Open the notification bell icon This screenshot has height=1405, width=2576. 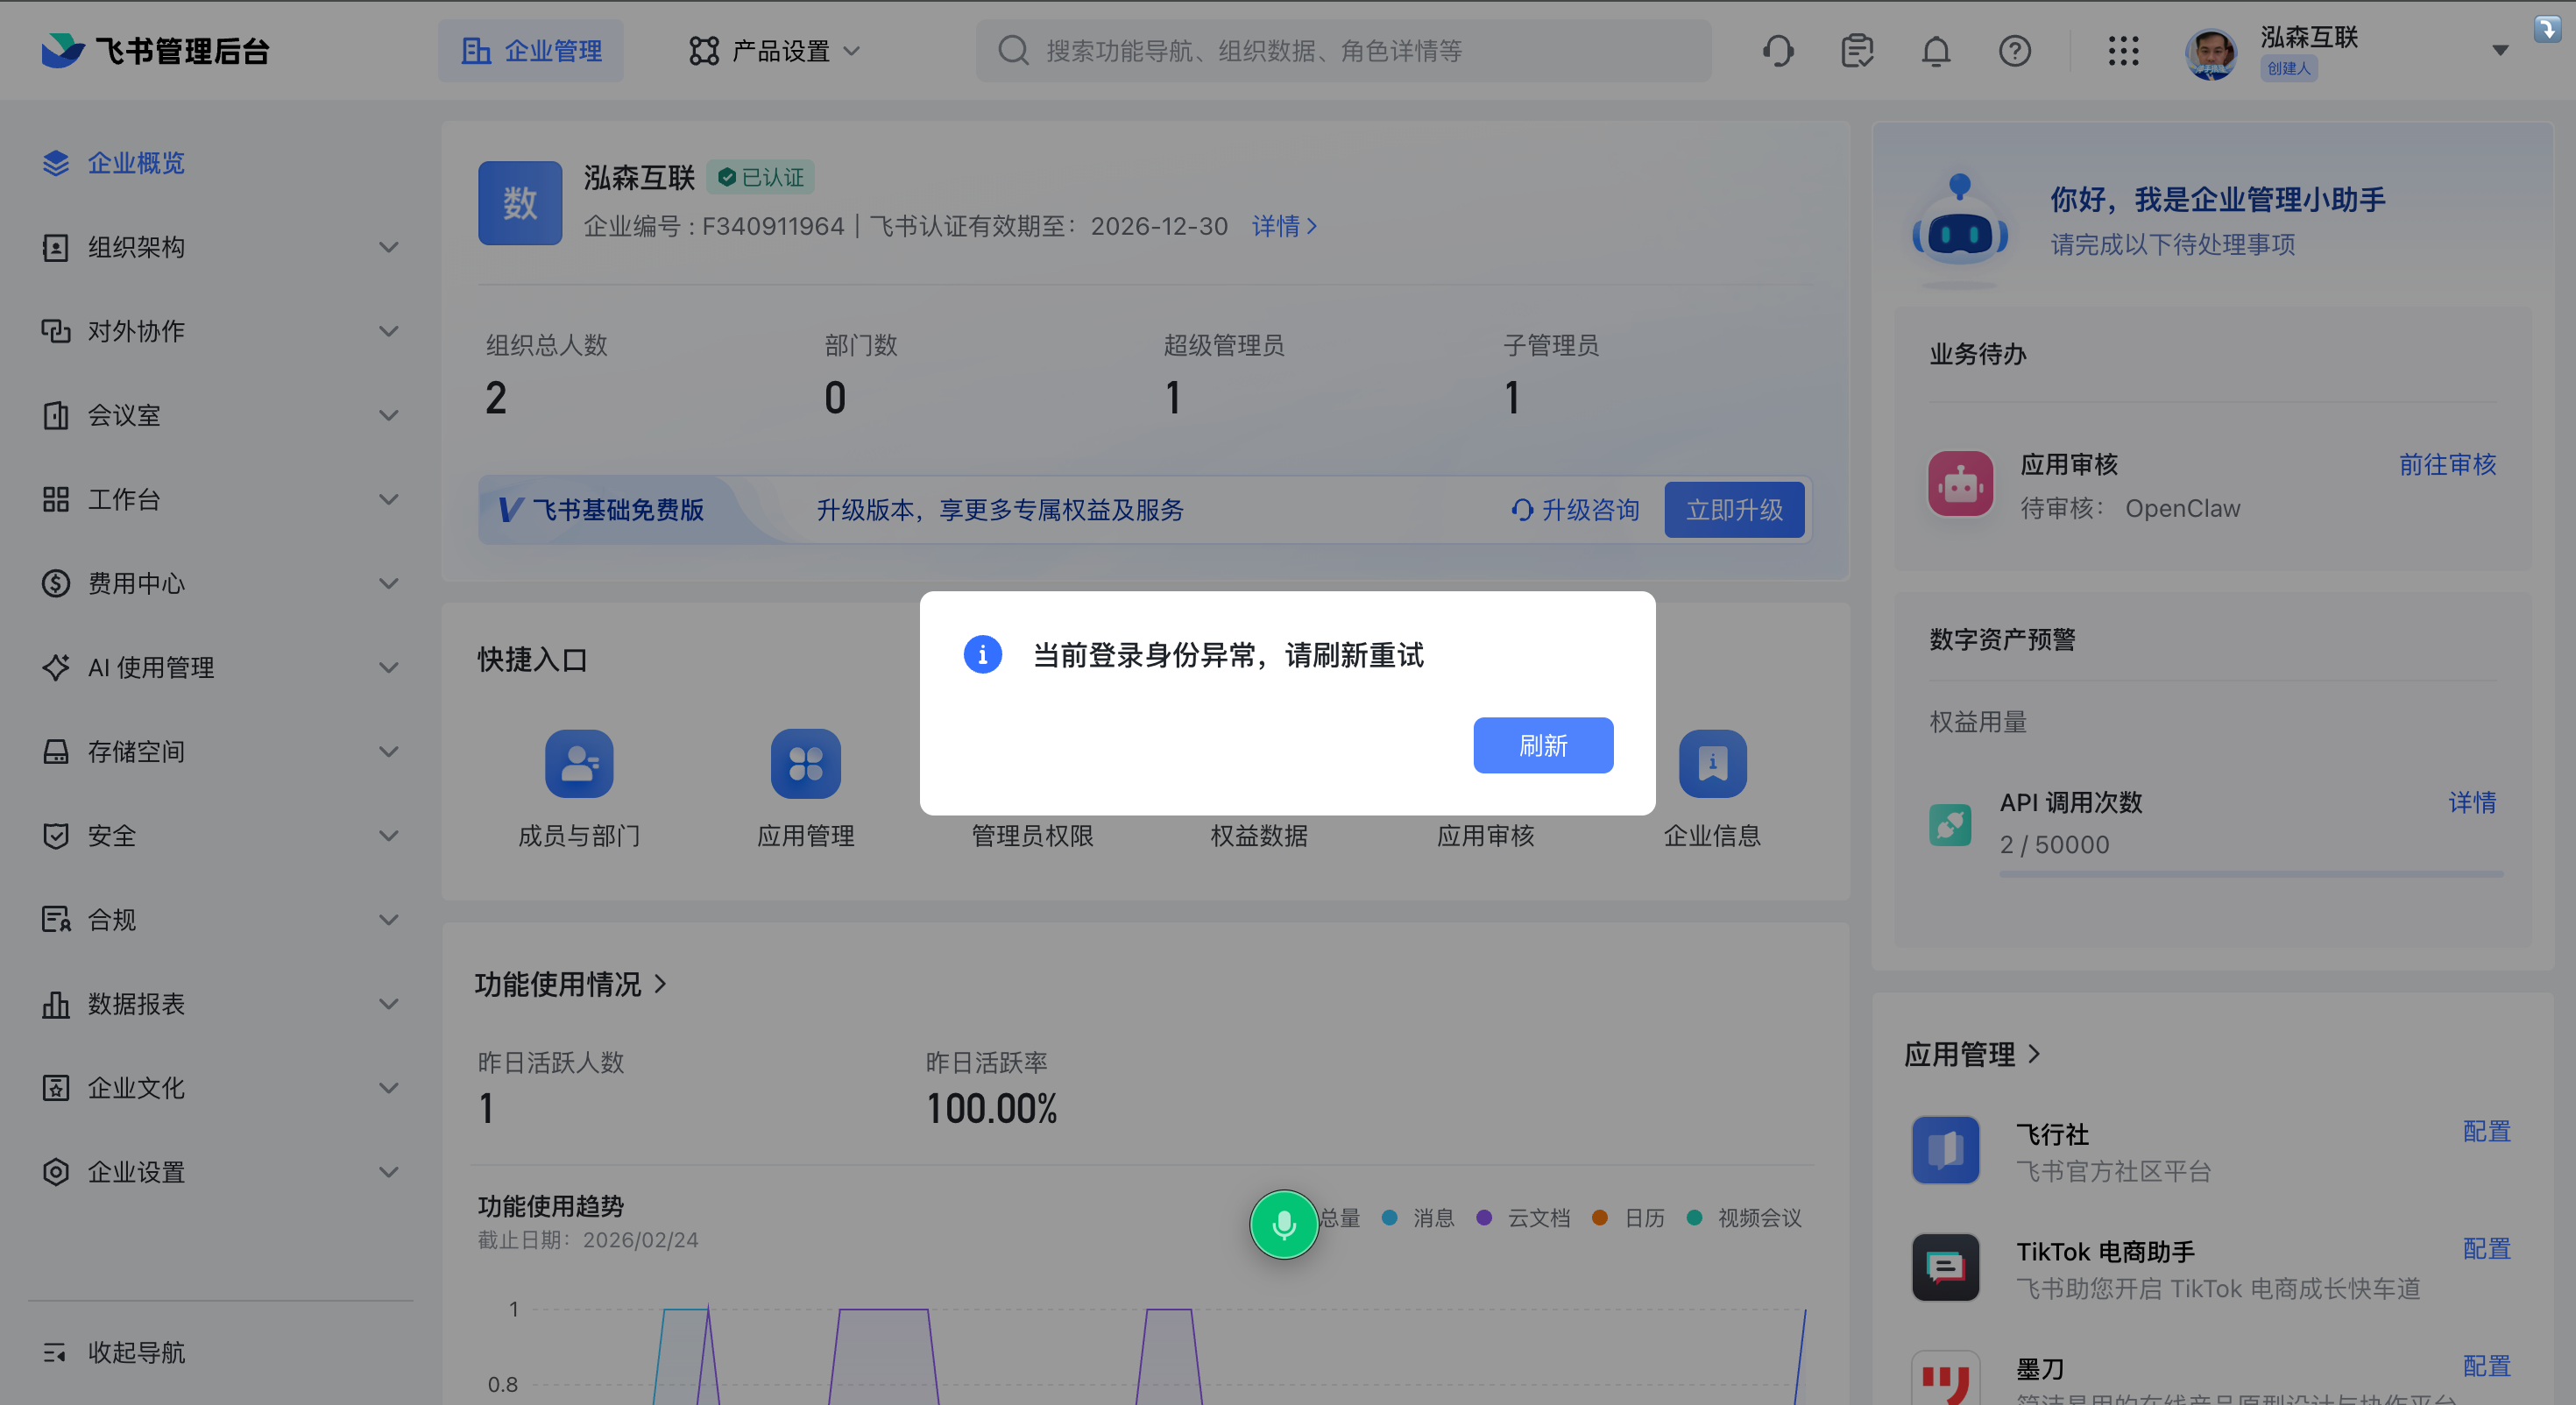1936,50
